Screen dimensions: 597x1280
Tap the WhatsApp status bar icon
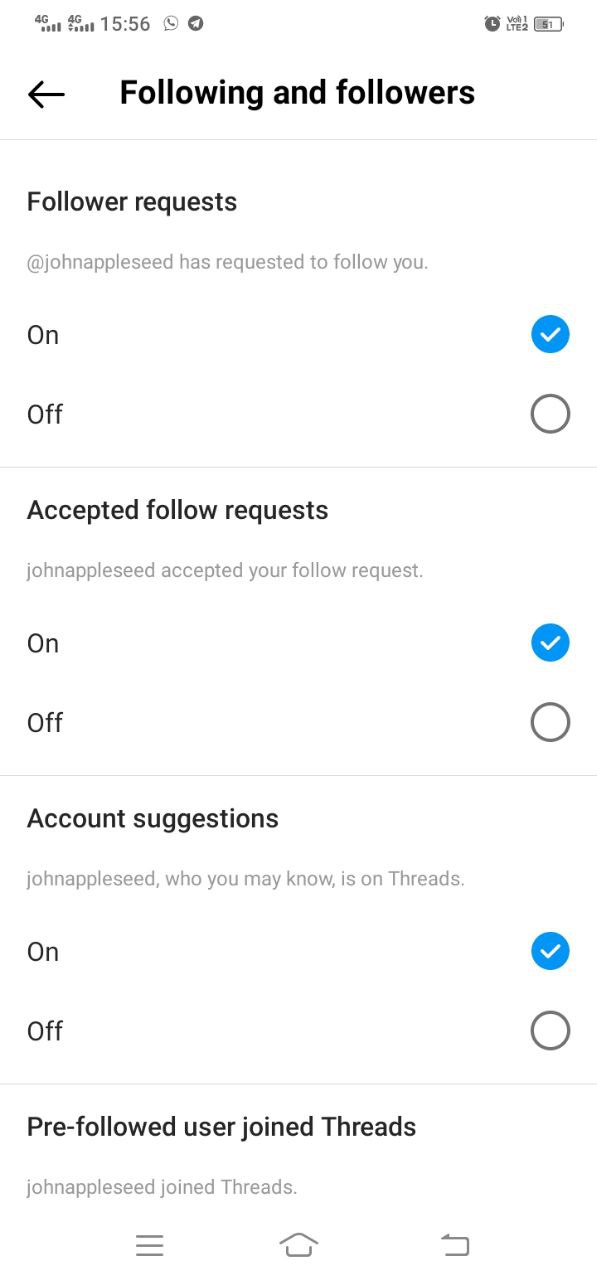coord(171,23)
